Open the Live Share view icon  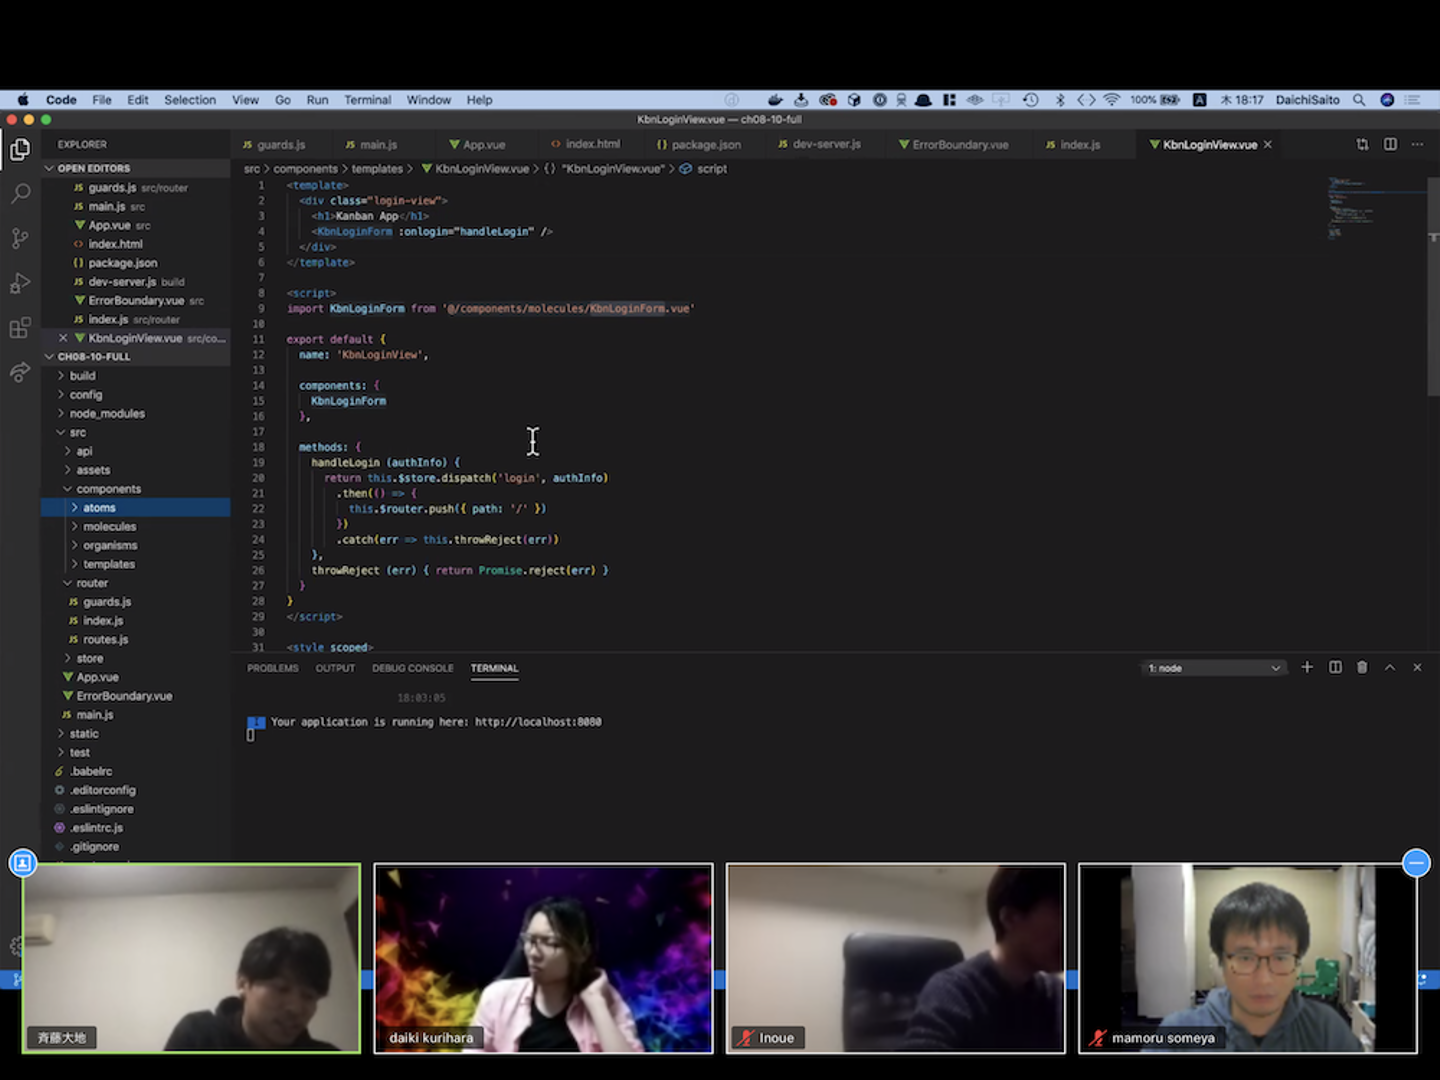point(20,373)
